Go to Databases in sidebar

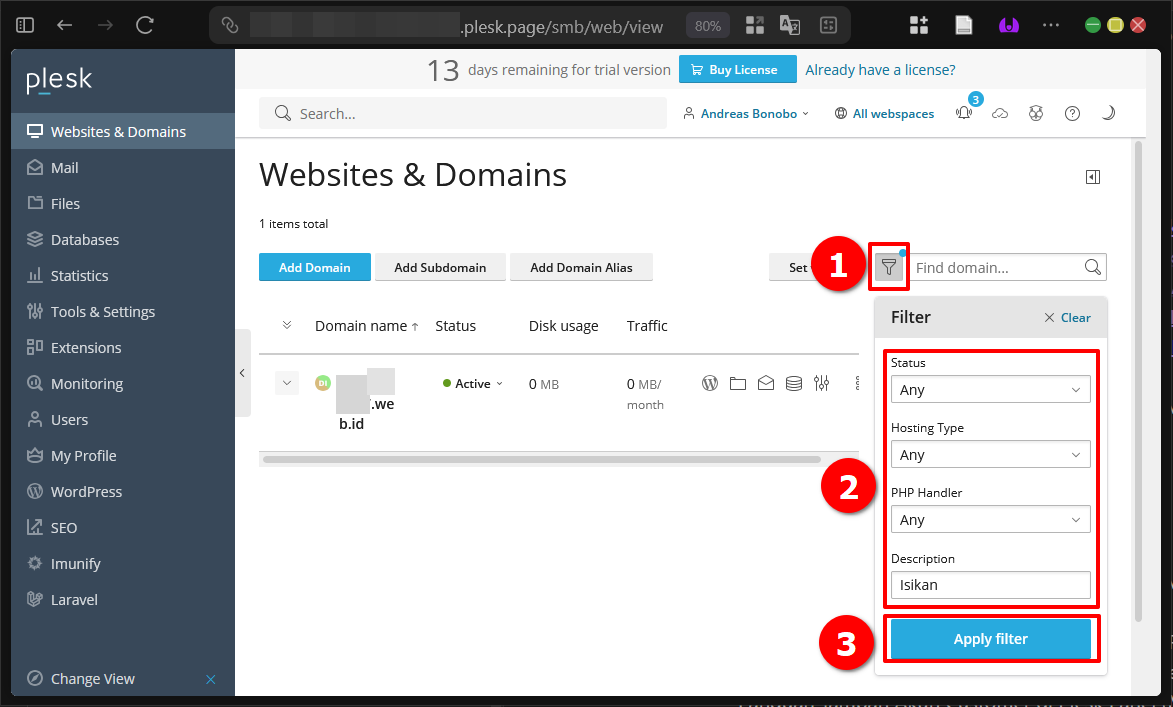click(x=85, y=240)
